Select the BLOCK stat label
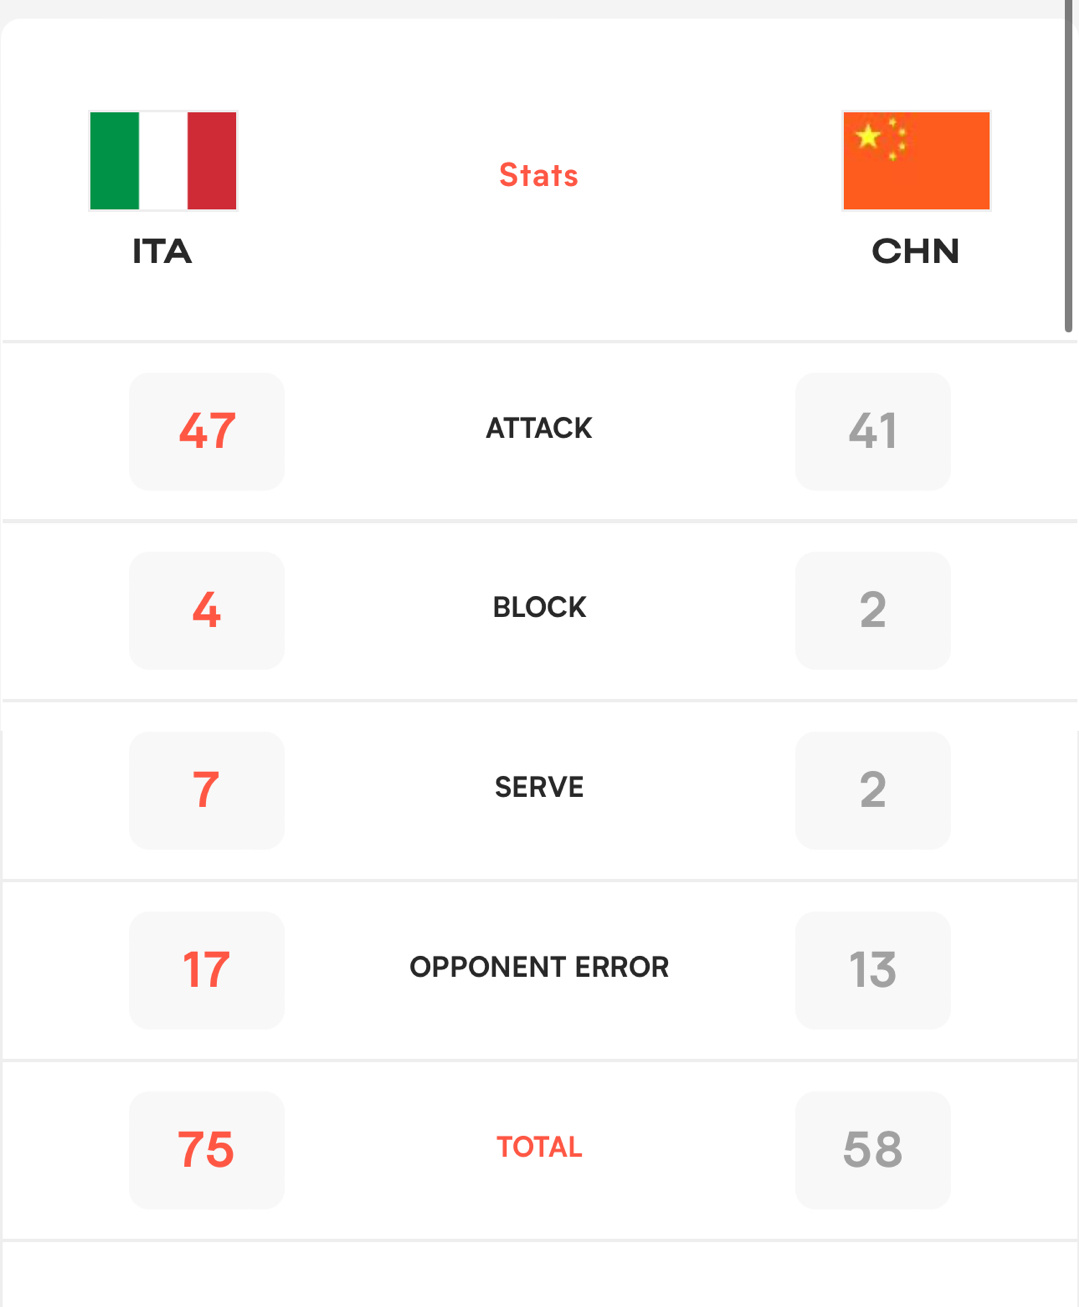The height and width of the screenshot is (1307, 1079). point(539,607)
